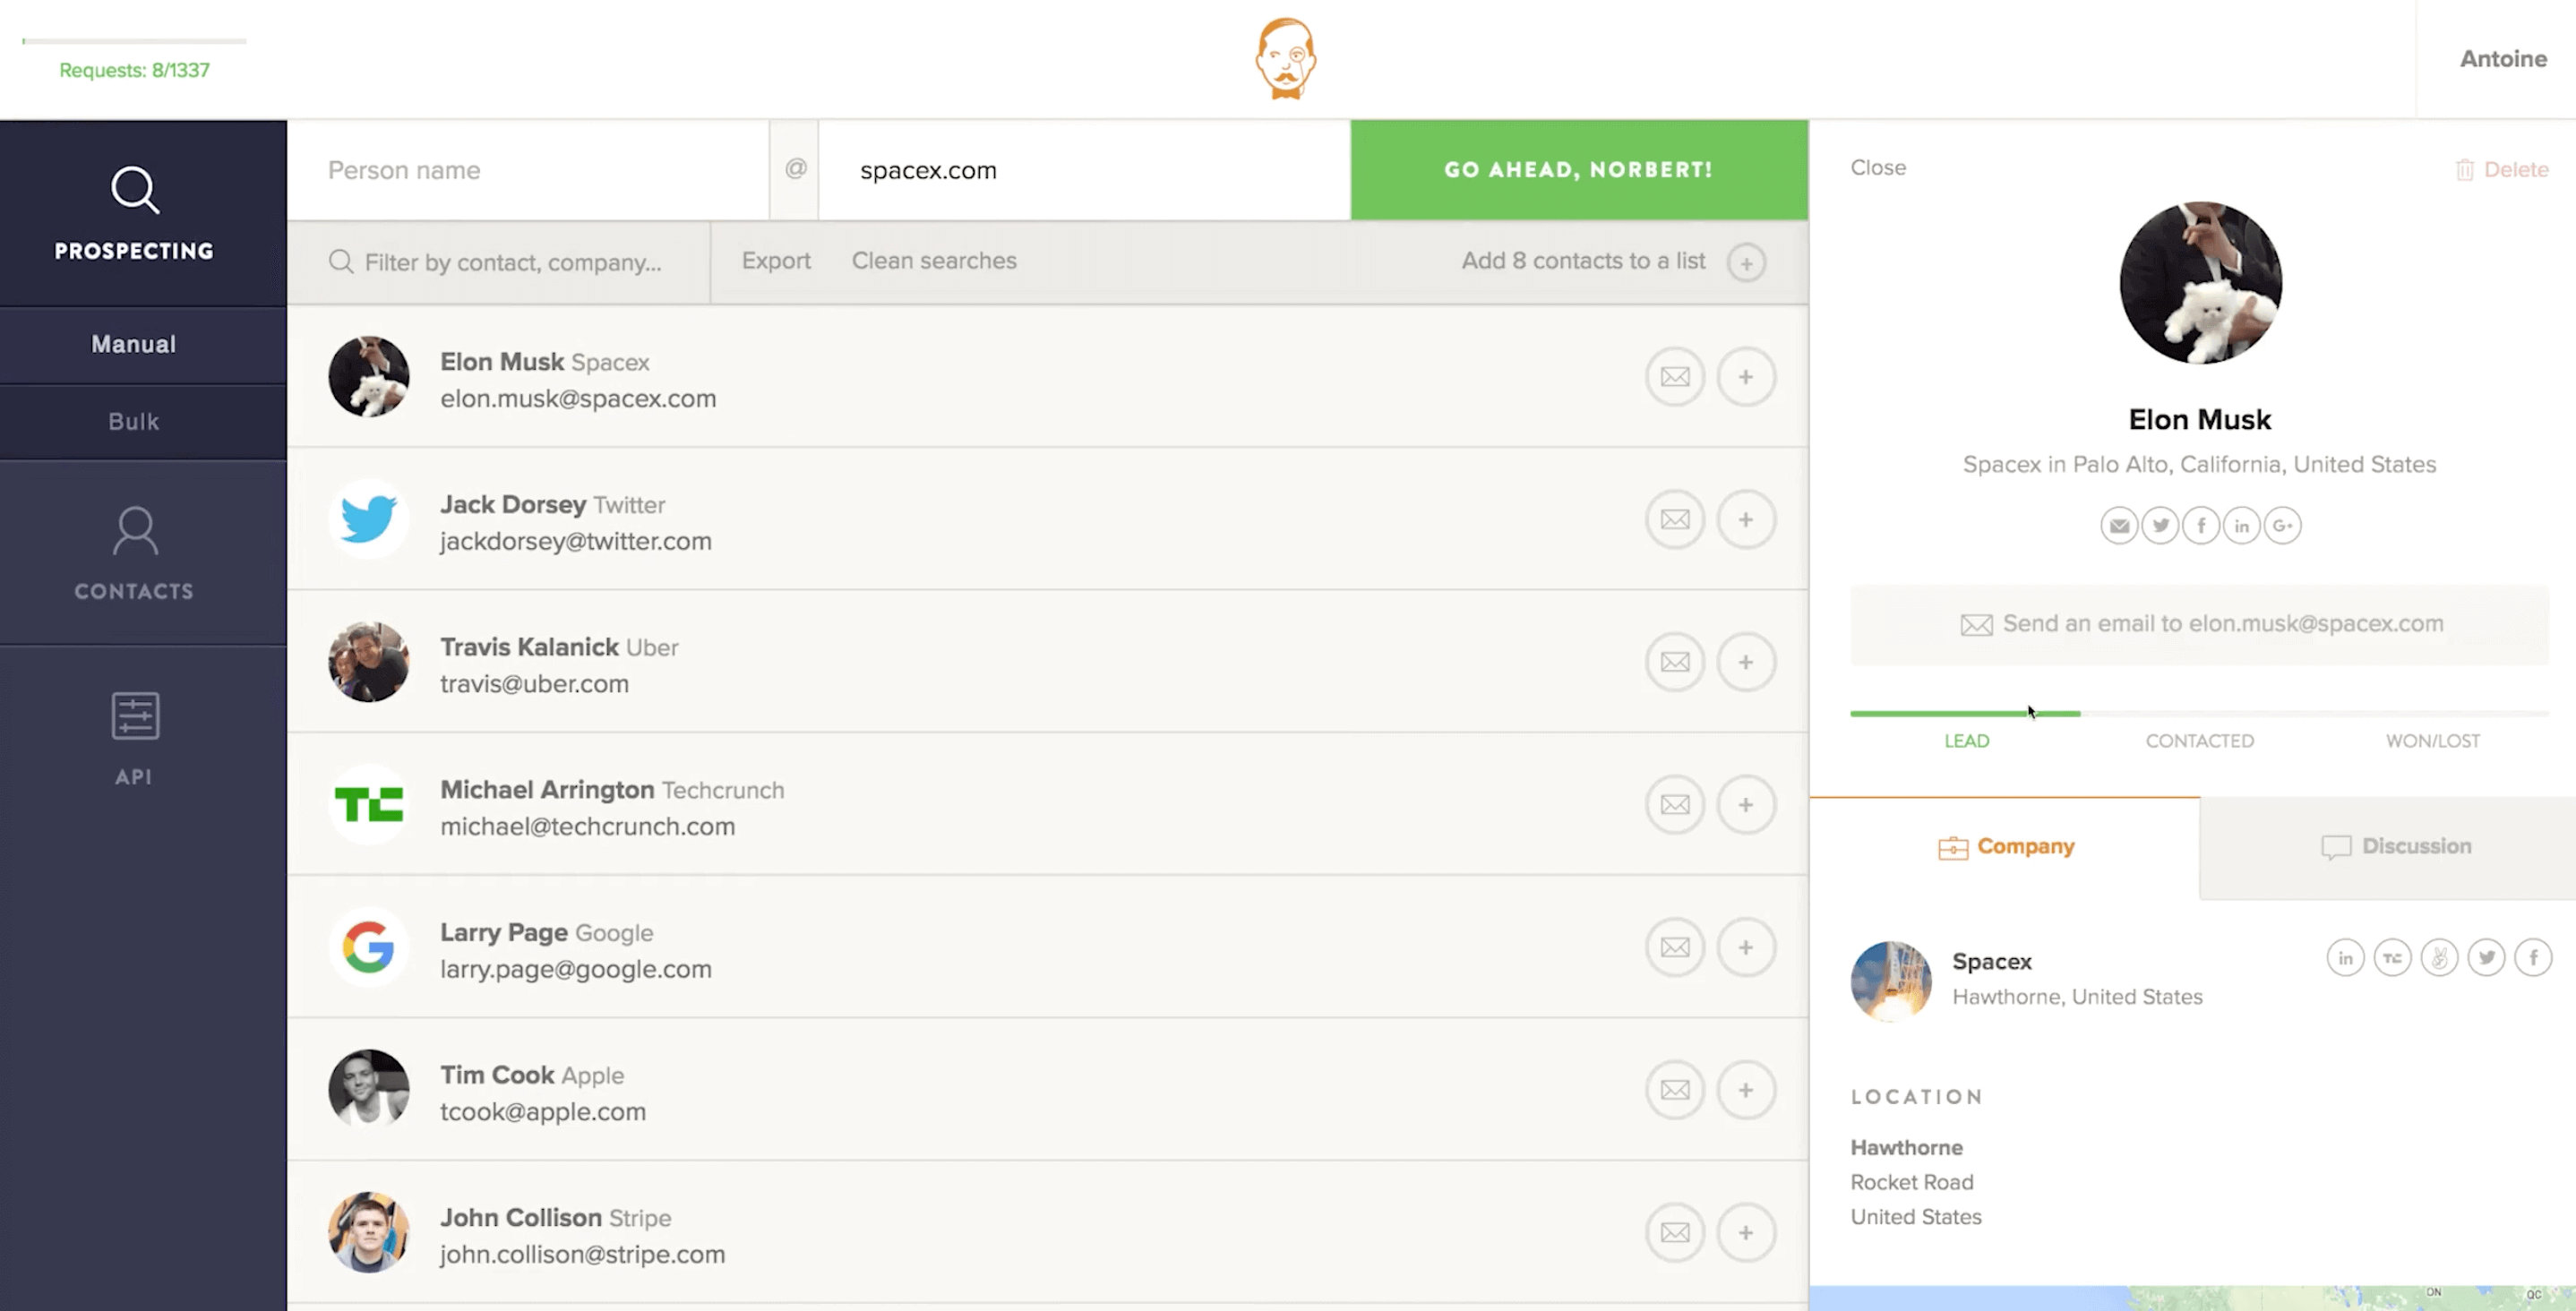Focus the Person name field
The height and width of the screenshot is (1311, 2576).
528,170
